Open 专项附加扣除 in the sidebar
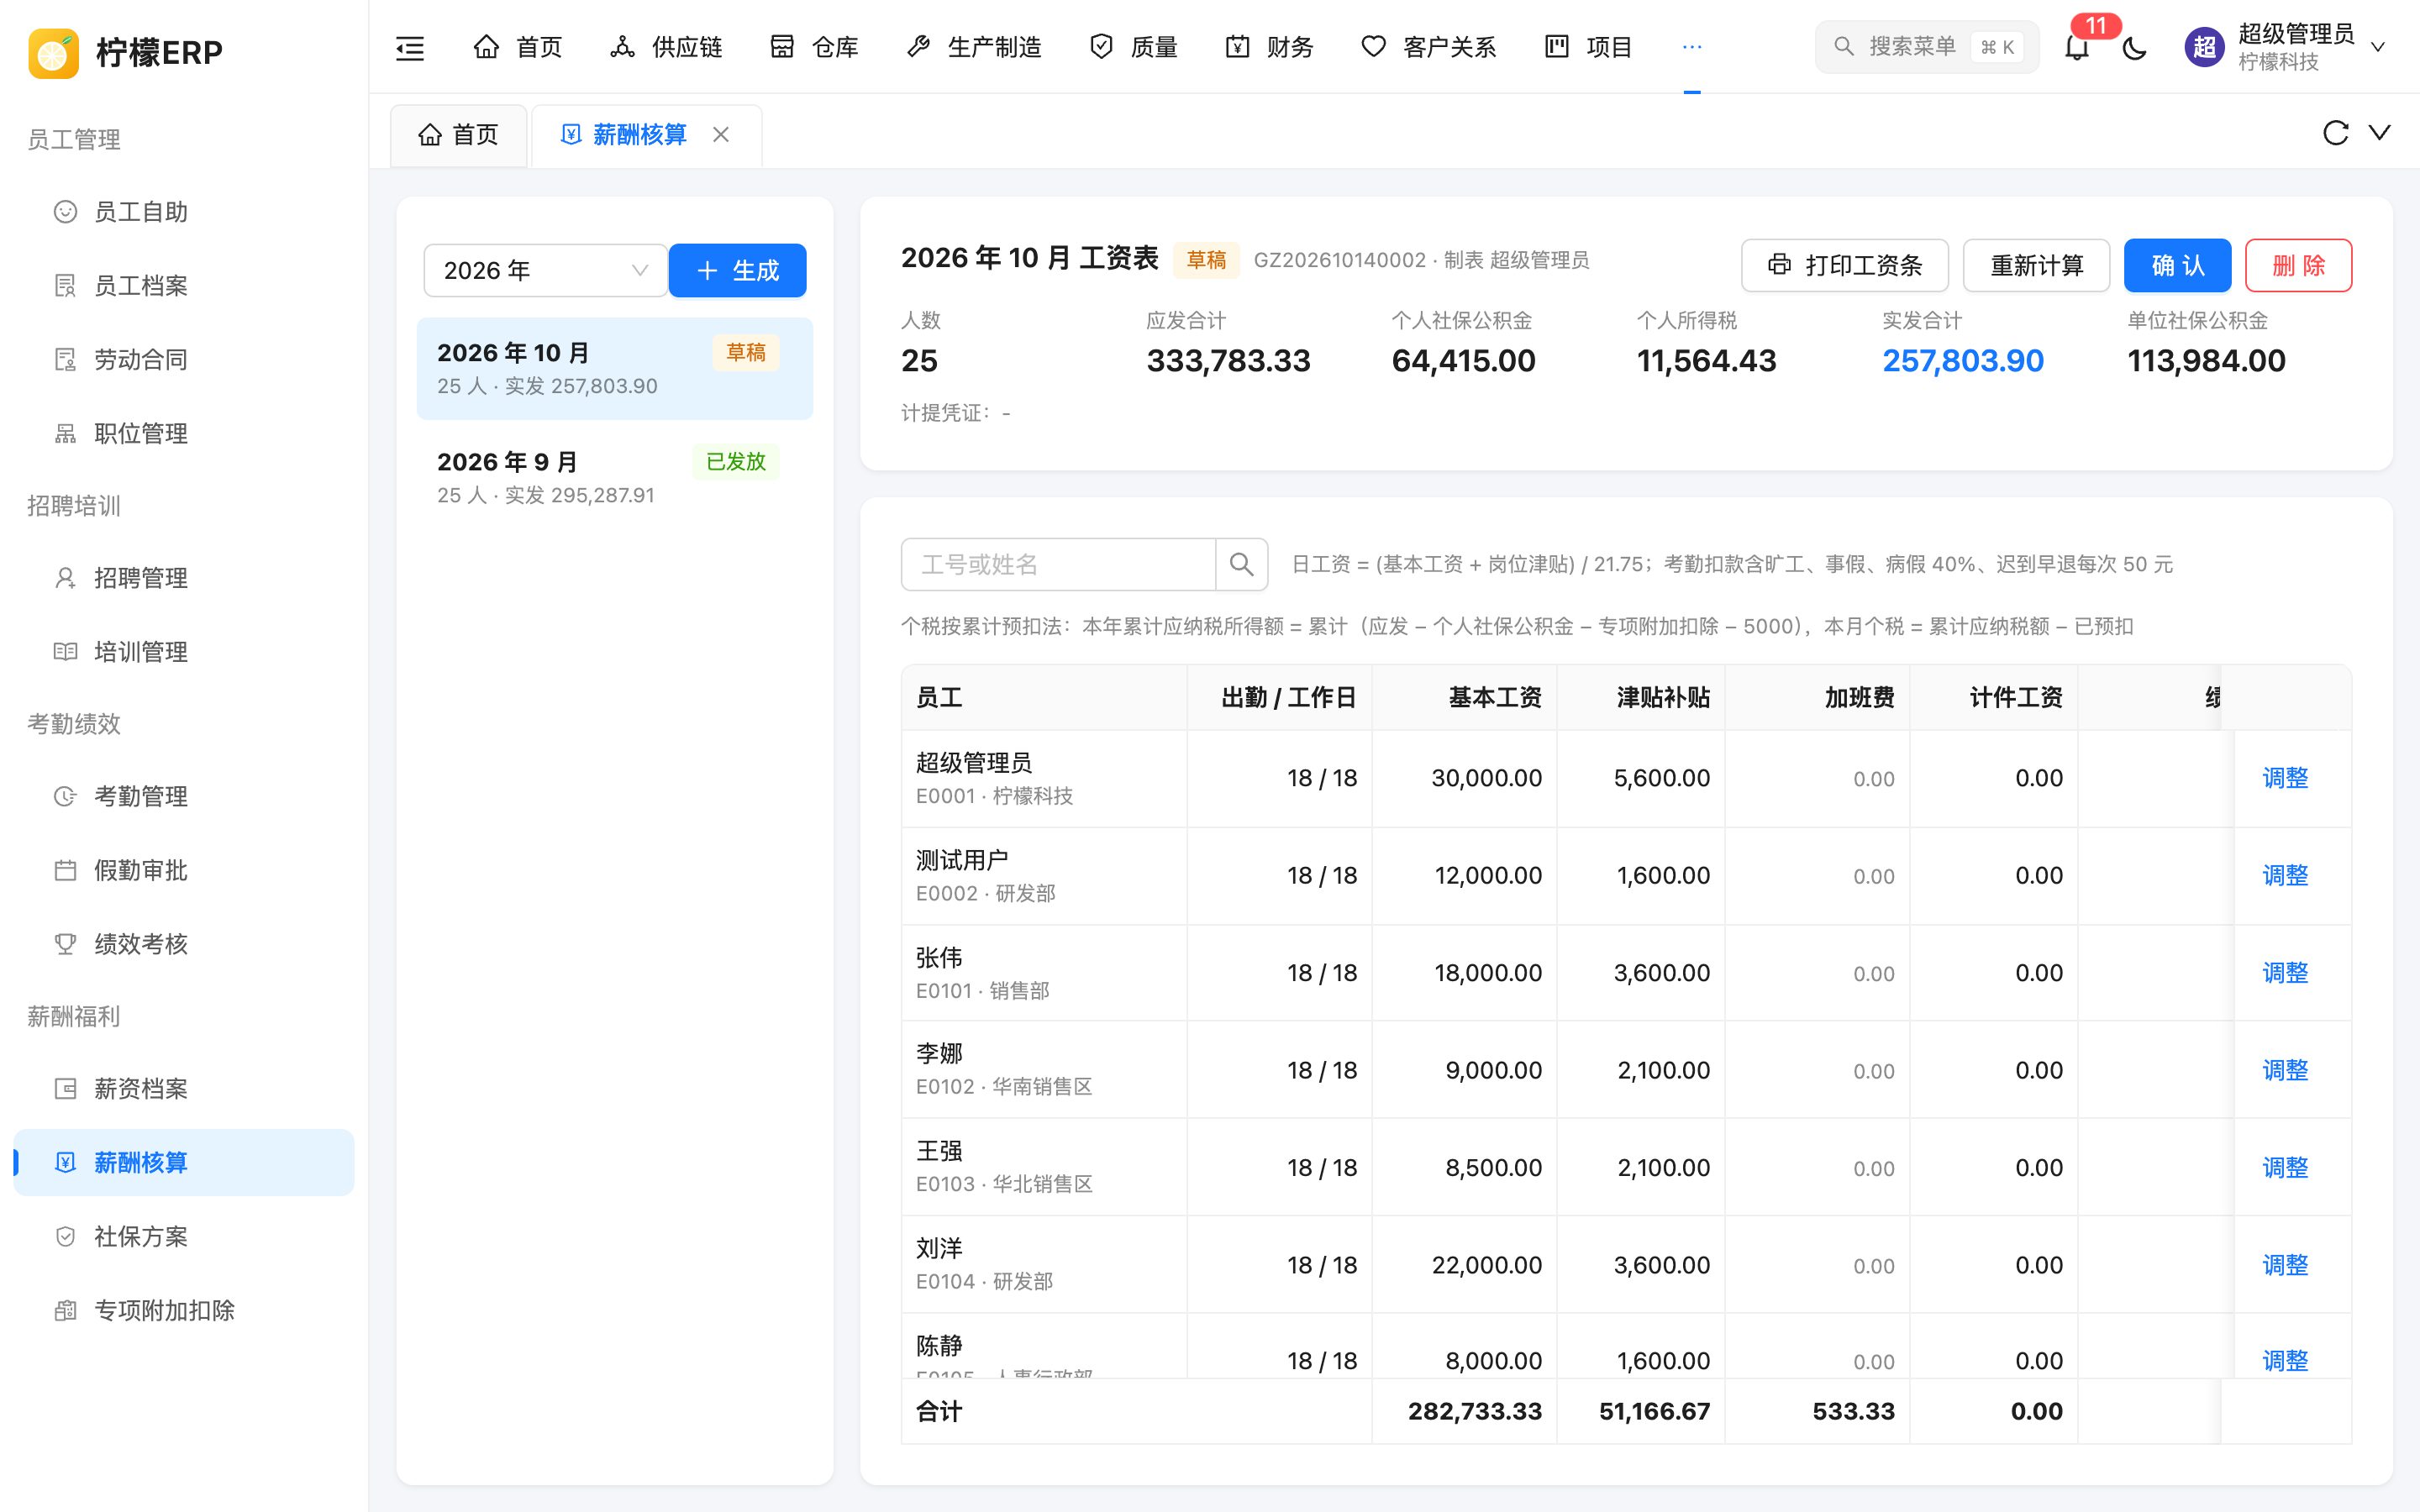The image size is (2420, 1512). pyautogui.click(x=184, y=1311)
